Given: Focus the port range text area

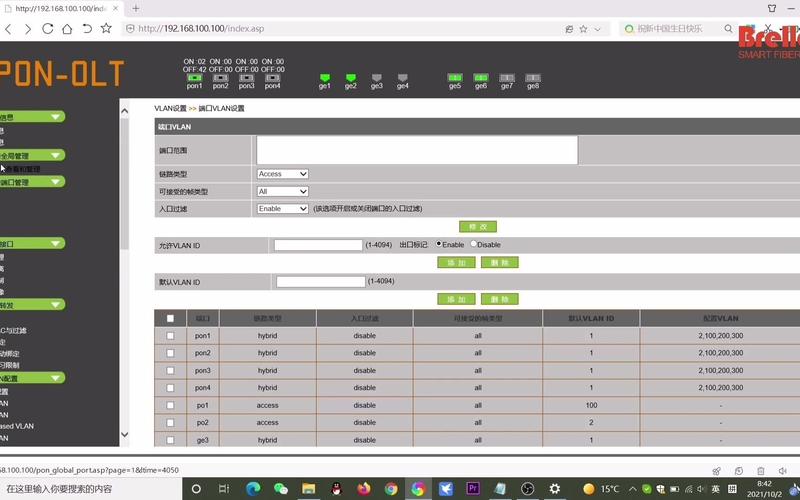Looking at the screenshot, I should pyautogui.click(x=417, y=150).
